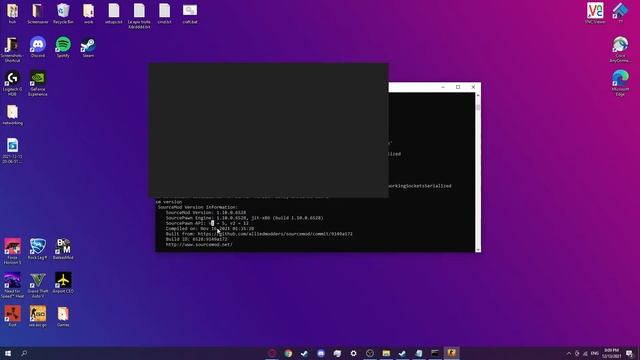Screen dimensions: 640x360
Task: Minimize the console window
Action: [443, 87]
